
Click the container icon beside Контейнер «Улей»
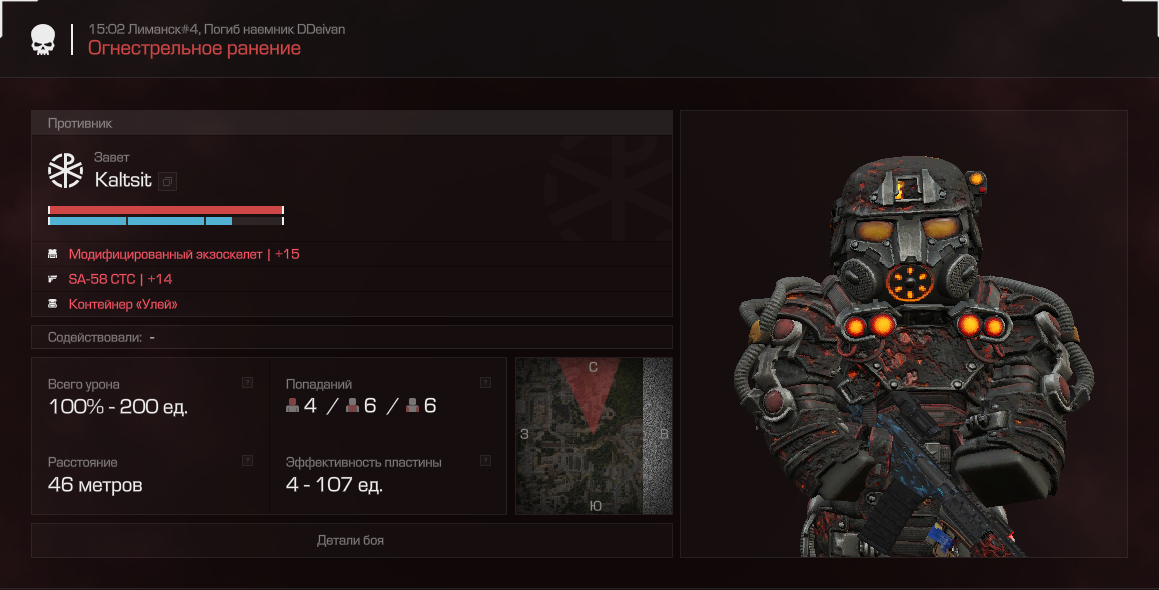[52, 304]
